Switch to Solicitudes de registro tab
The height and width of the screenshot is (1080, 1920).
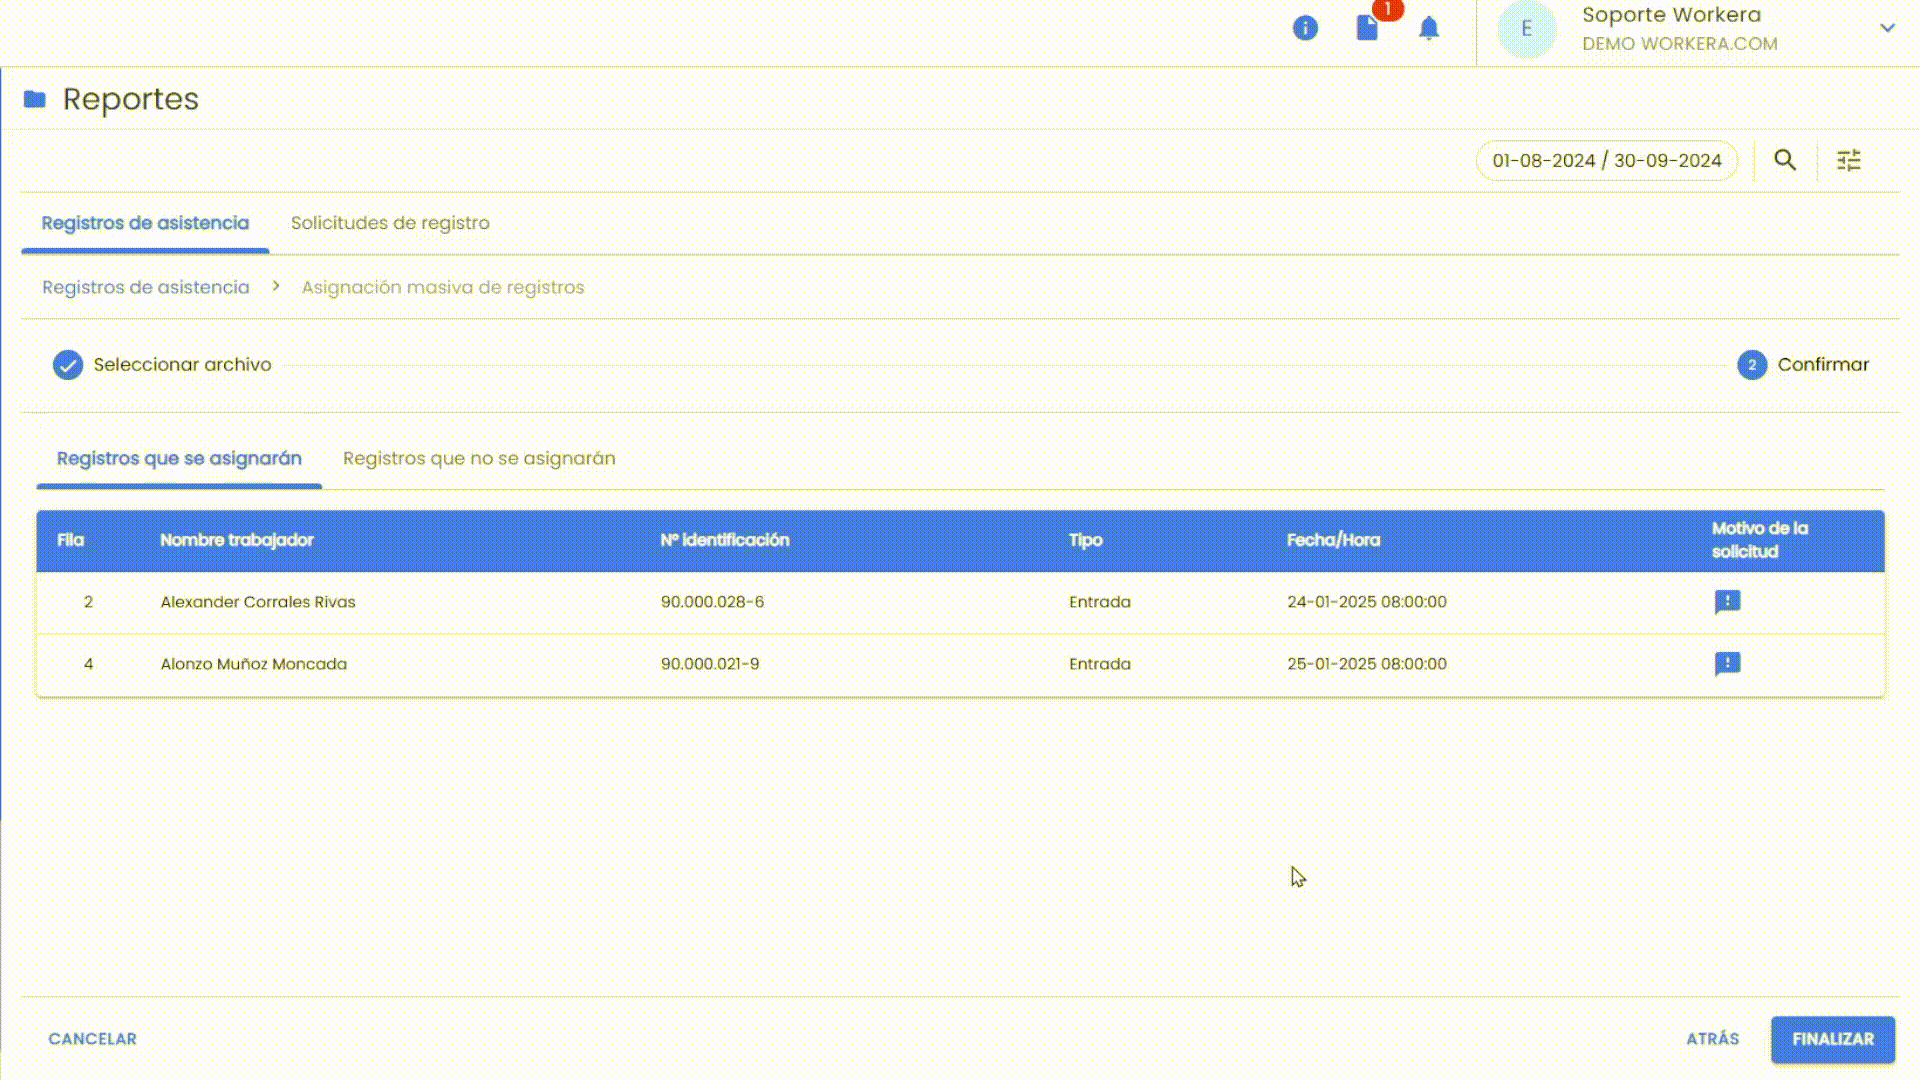point(390,223)
